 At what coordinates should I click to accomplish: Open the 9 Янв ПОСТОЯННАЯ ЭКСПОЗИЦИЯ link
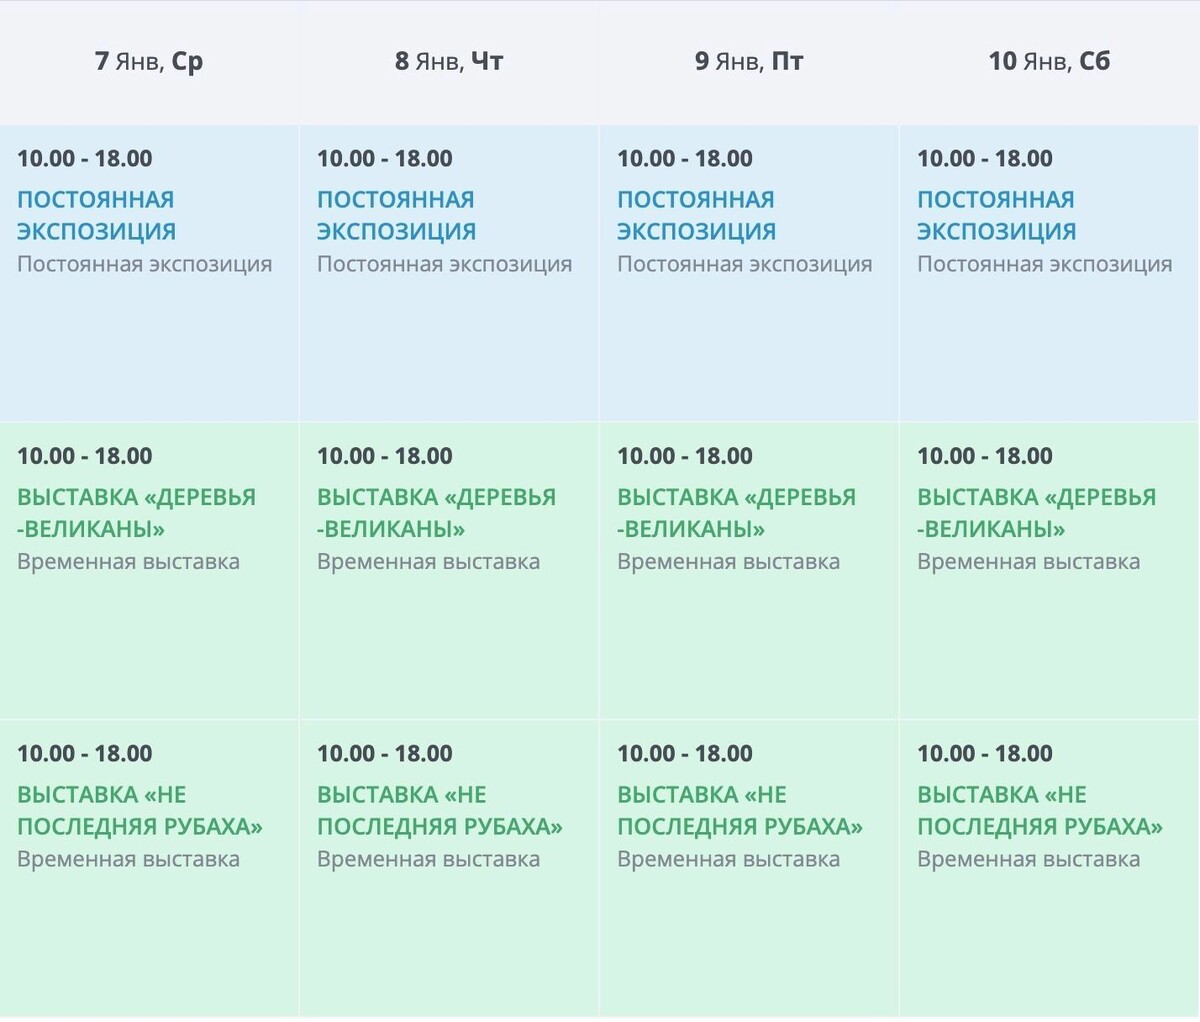coord(696,215)
